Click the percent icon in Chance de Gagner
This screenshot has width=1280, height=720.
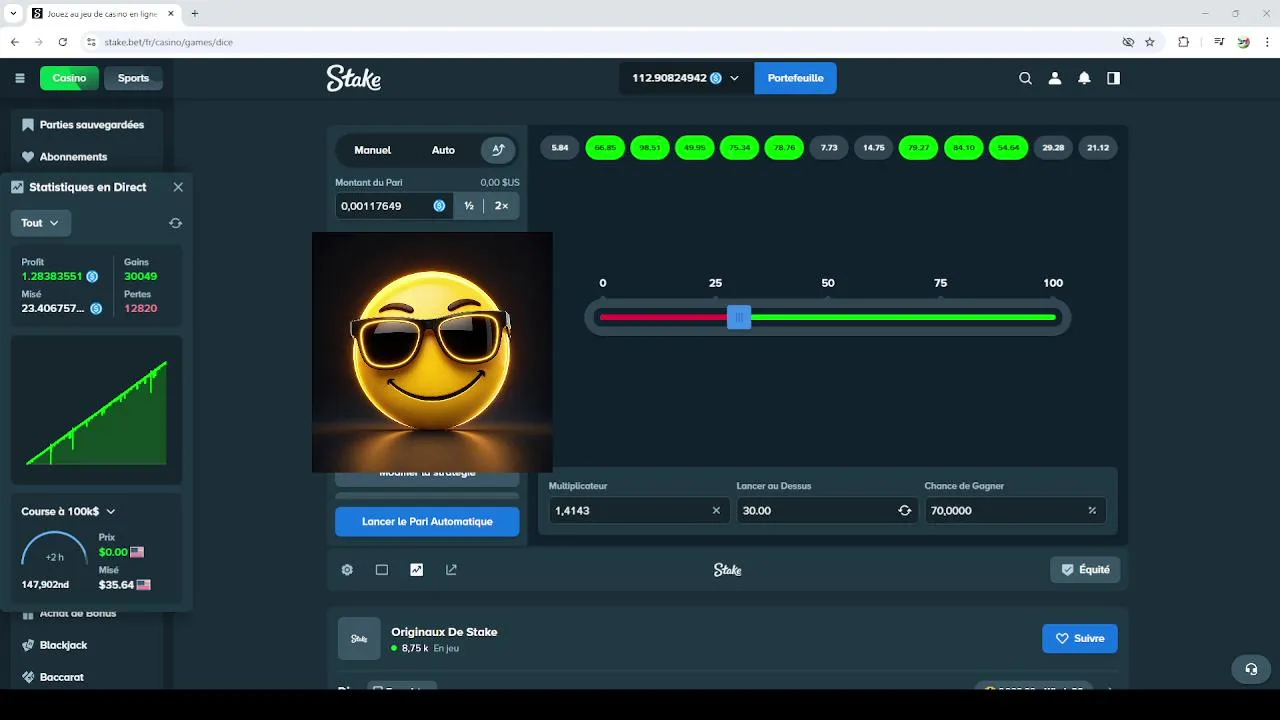click(x=1092, y=510)
